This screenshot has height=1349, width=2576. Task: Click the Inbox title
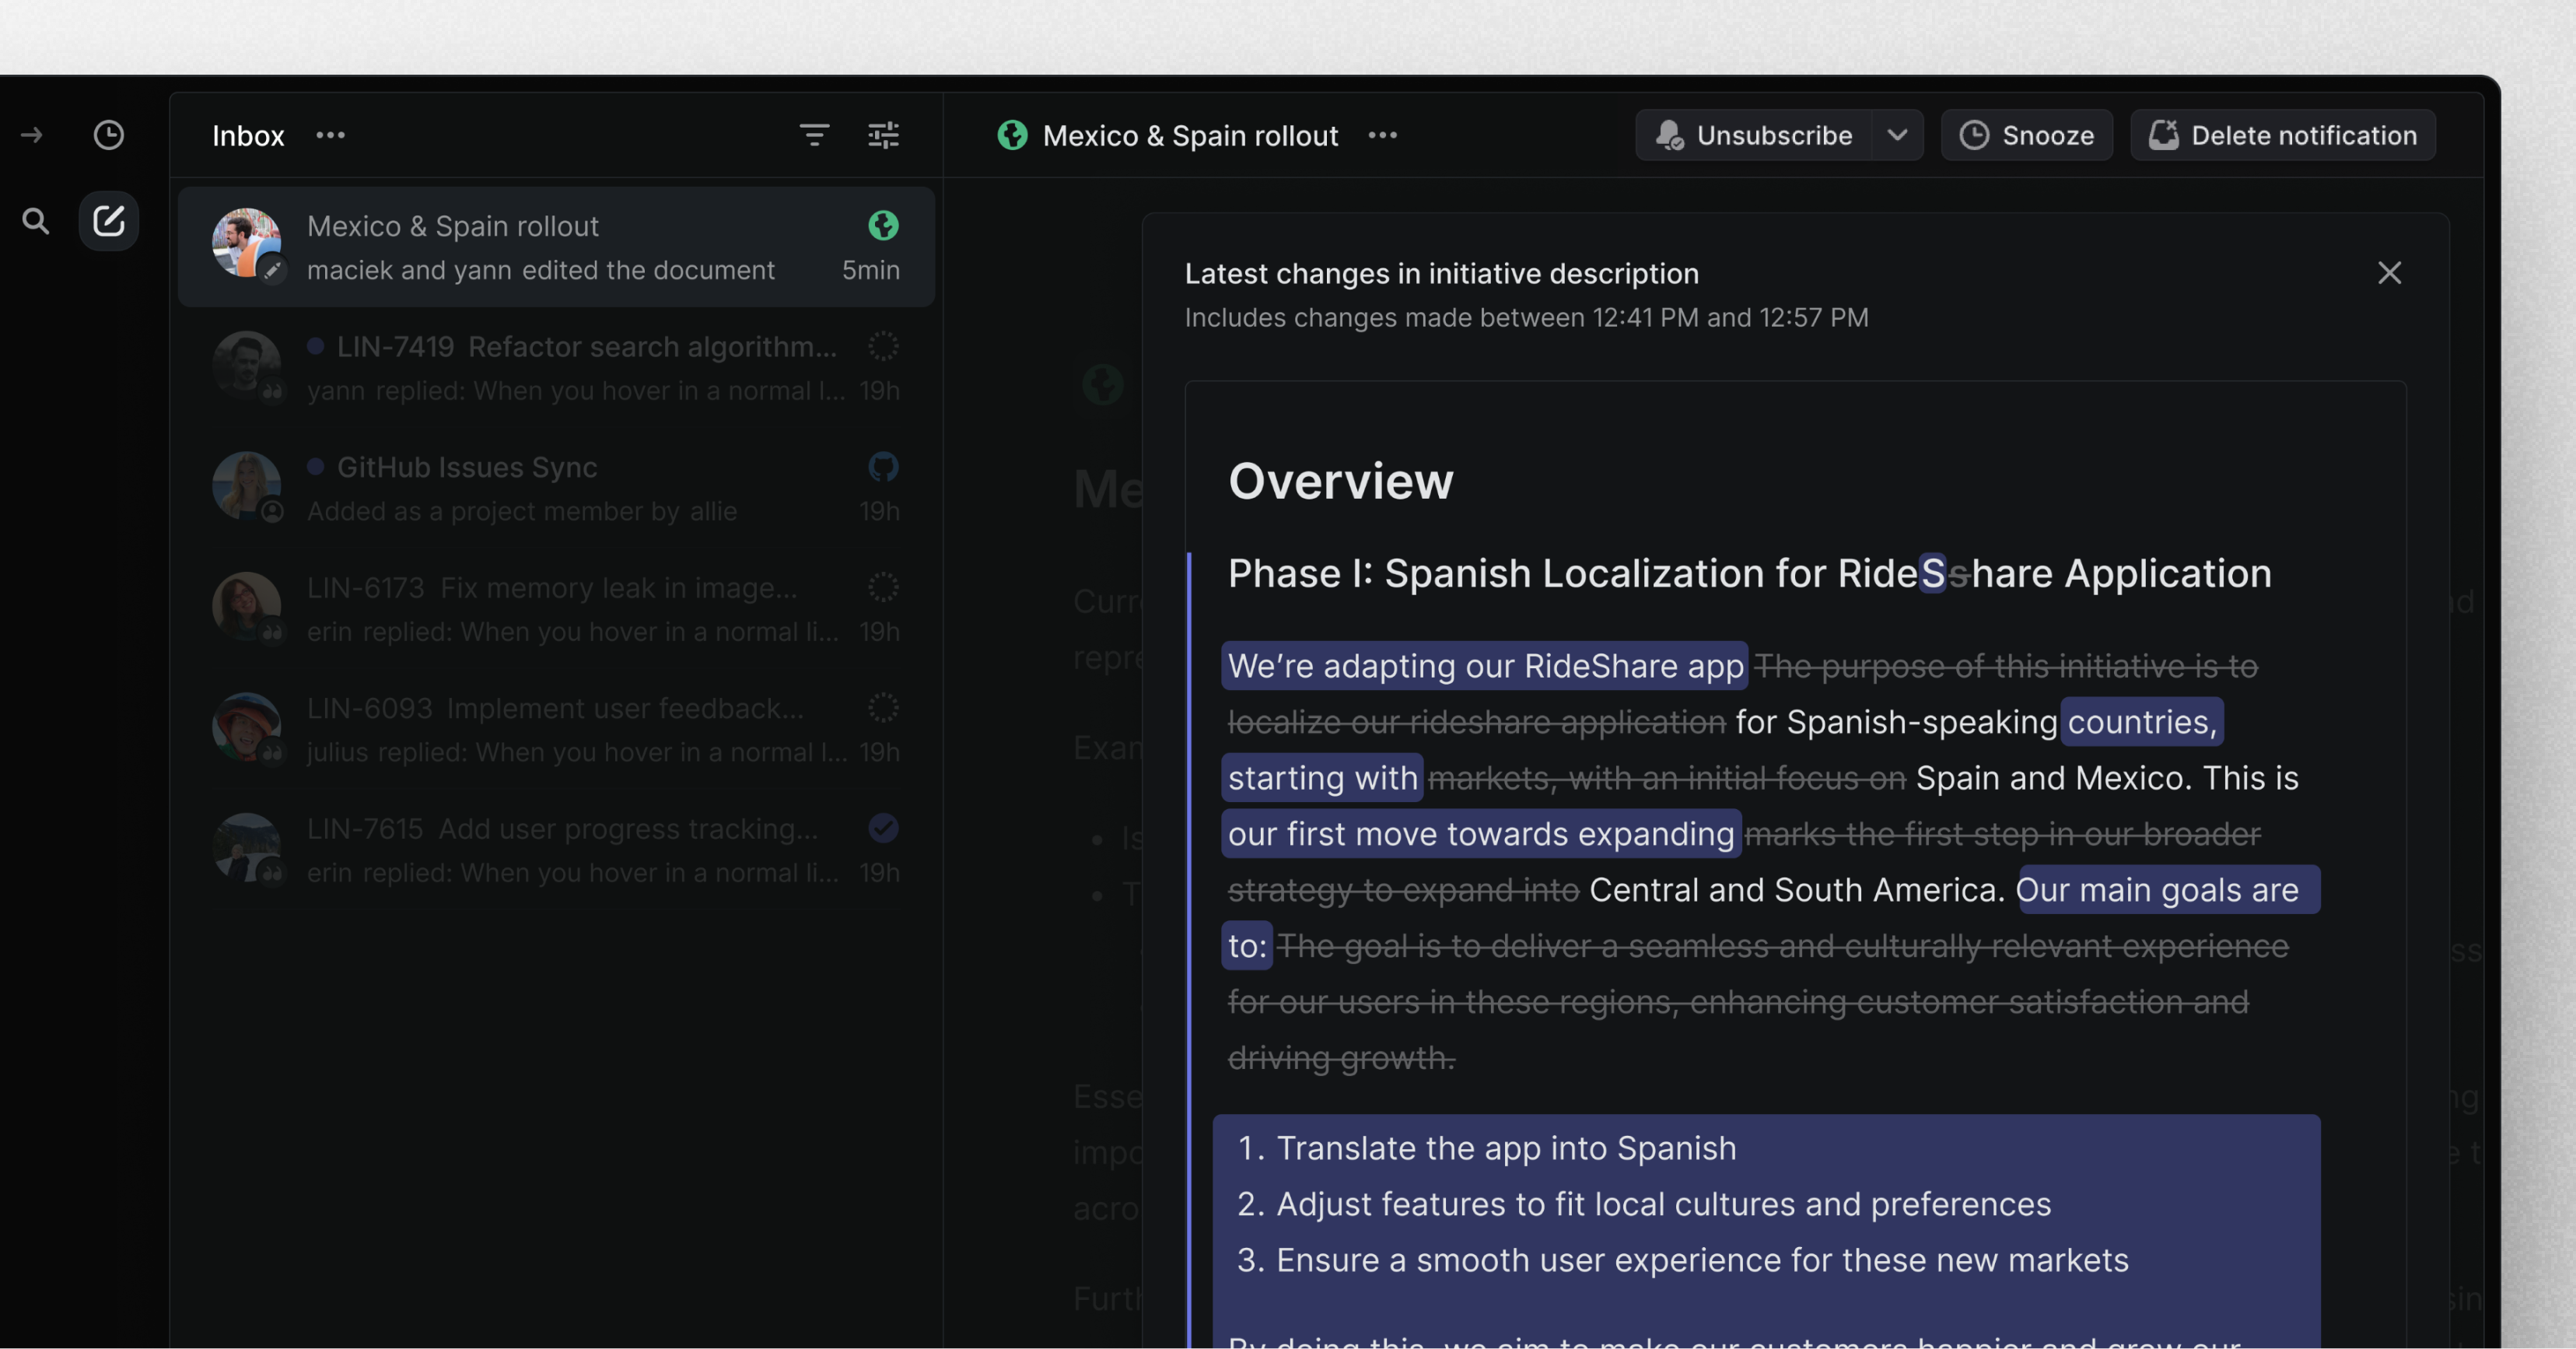pos(248,135)
